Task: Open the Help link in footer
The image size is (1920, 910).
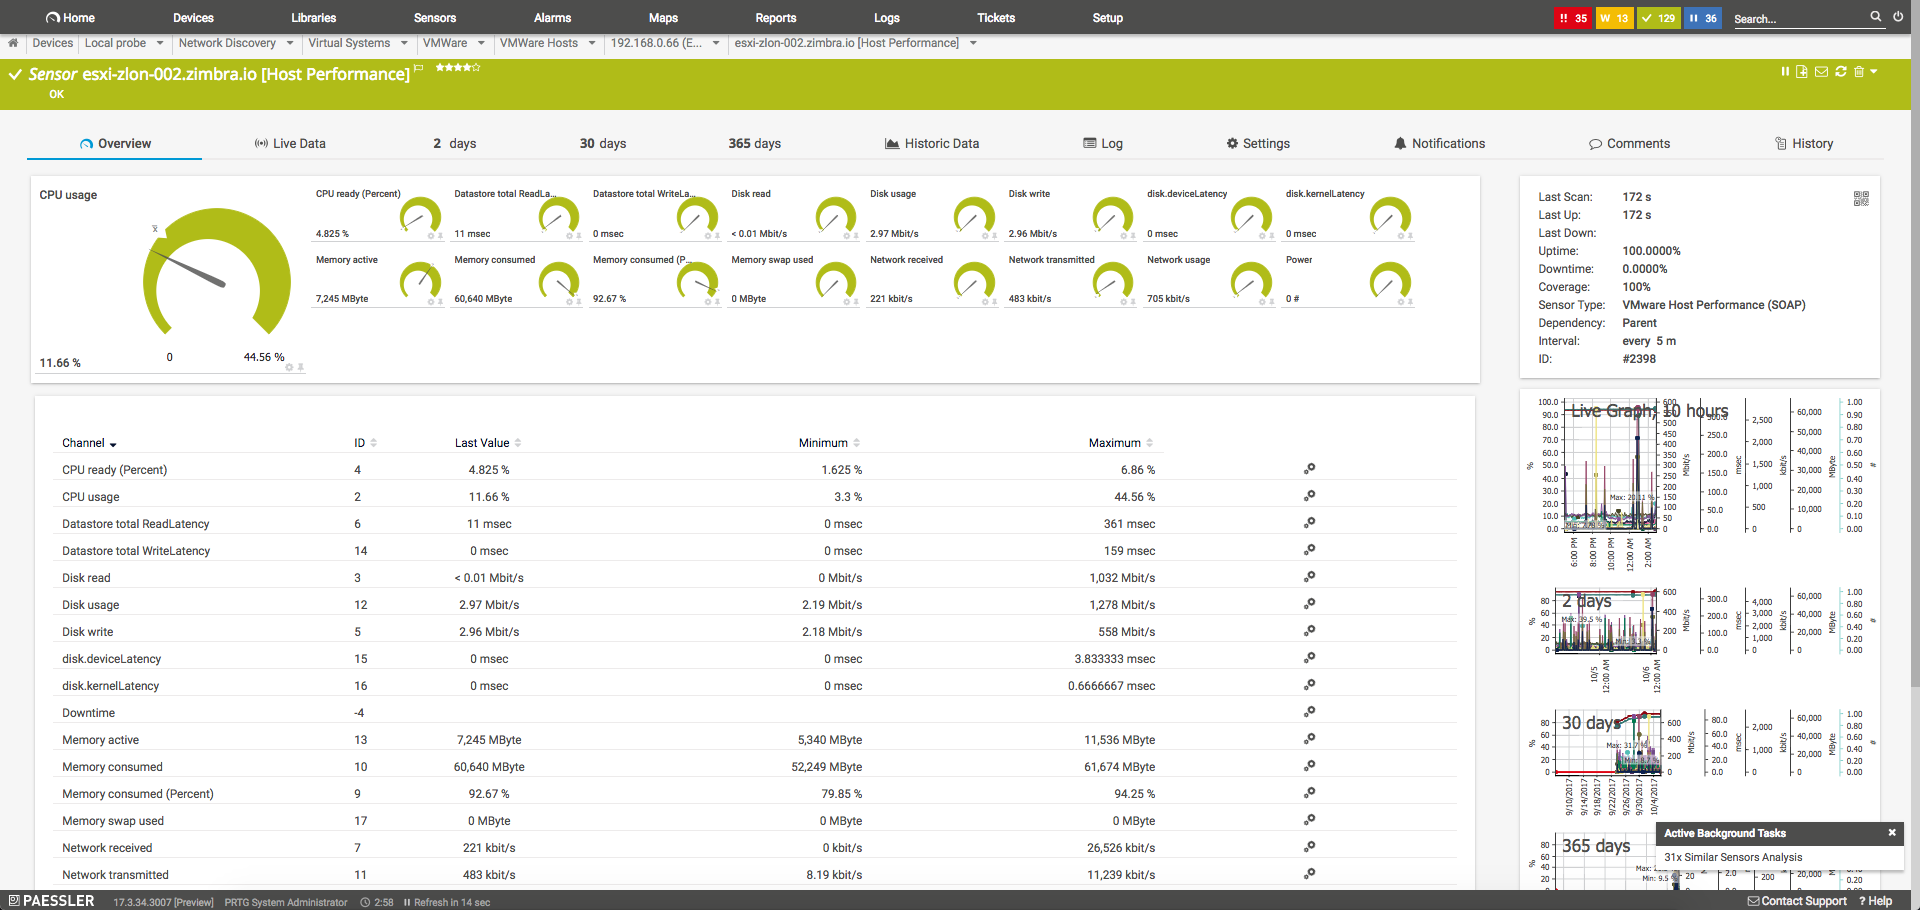Action: point(1876,901)
